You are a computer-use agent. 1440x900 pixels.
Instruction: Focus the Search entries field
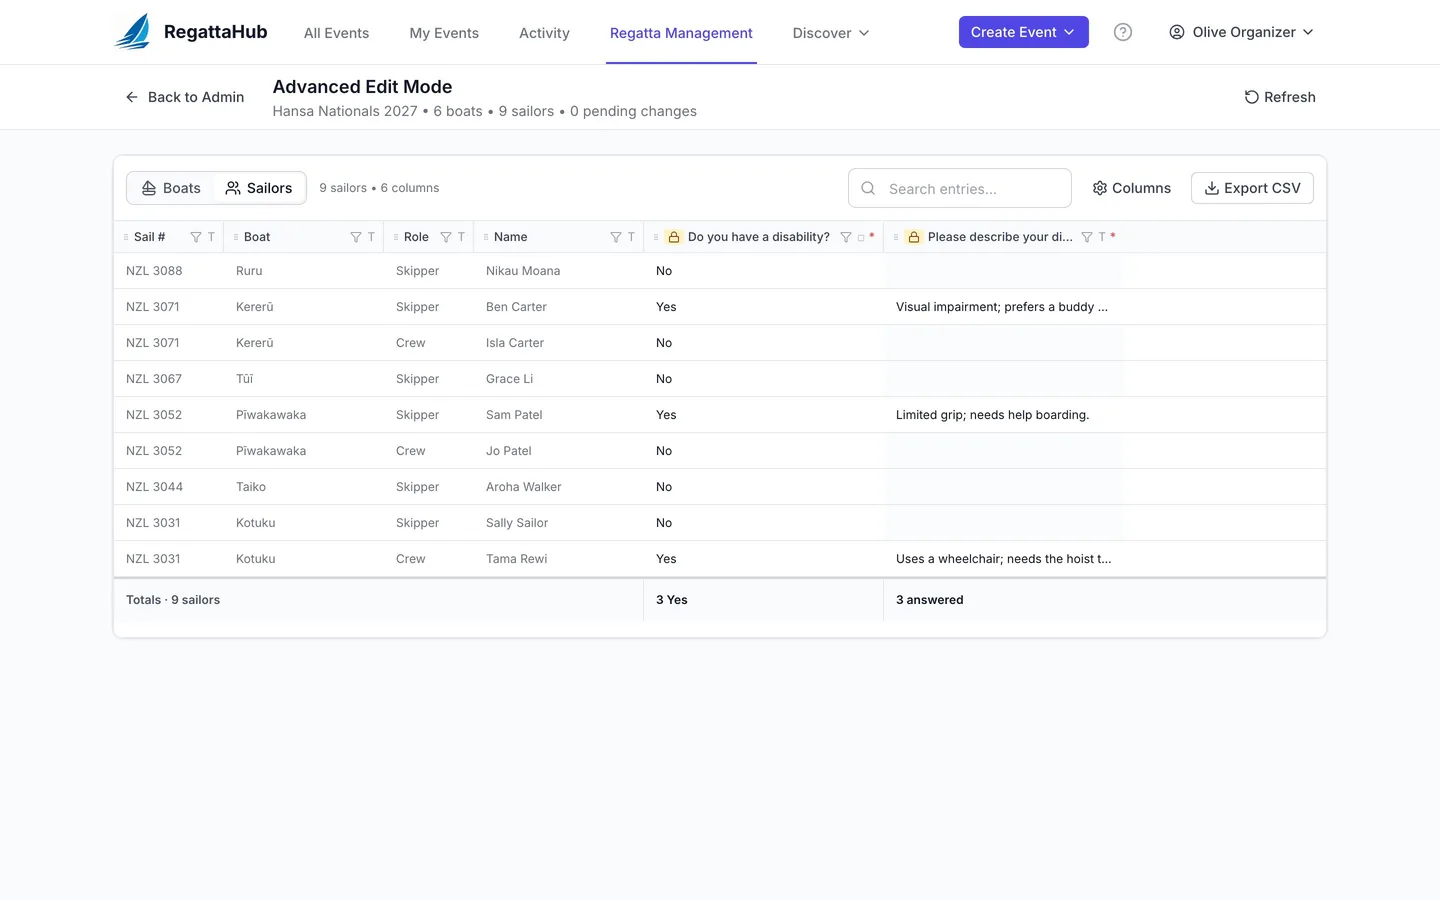[960, 188]
